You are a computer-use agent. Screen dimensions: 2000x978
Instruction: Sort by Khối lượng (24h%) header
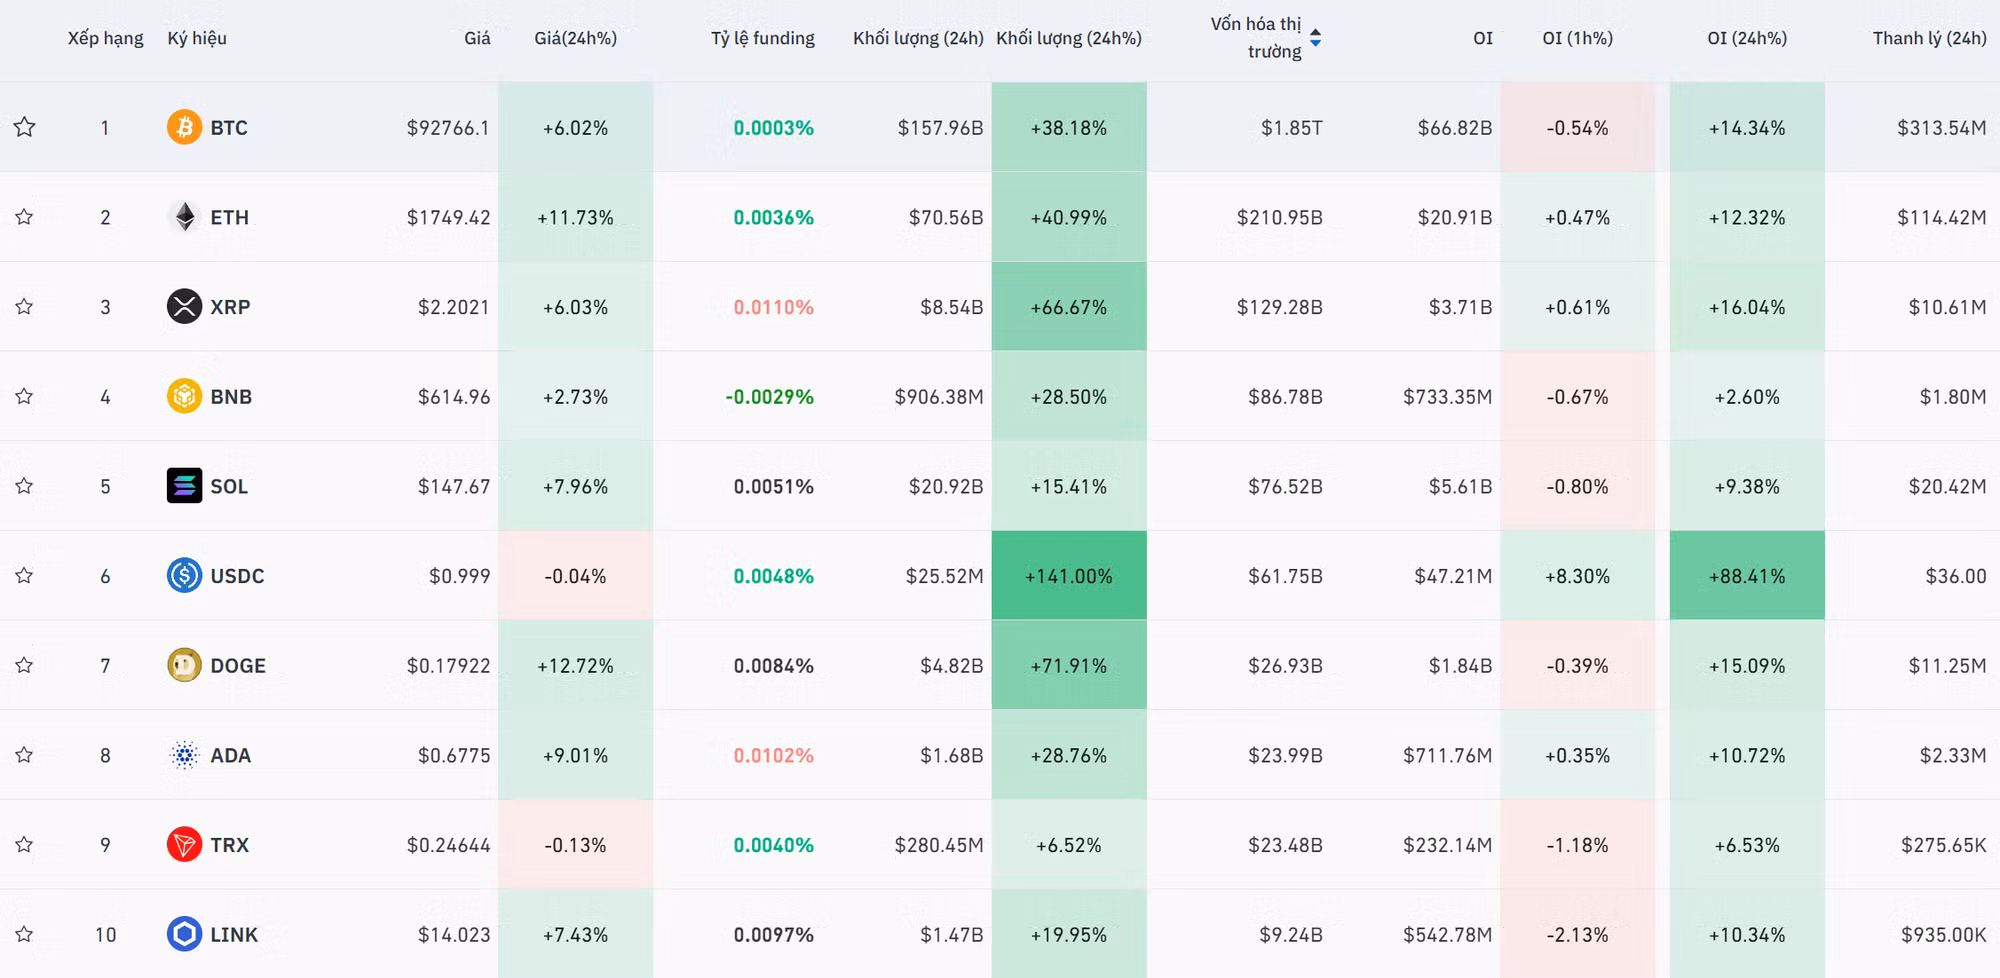(1068, 38)
